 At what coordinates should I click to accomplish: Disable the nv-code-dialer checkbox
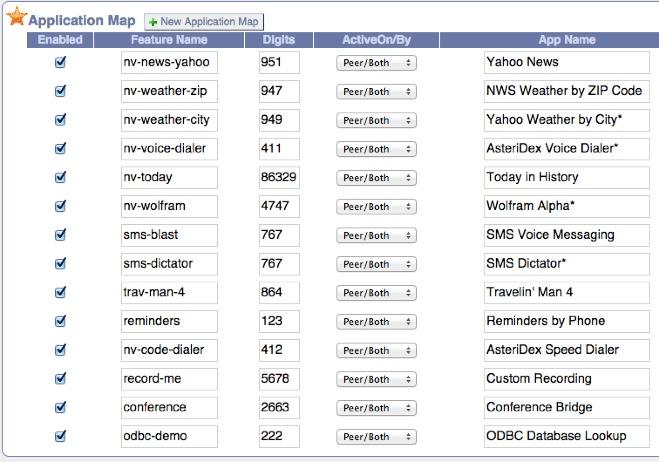(x=61, y=350)
